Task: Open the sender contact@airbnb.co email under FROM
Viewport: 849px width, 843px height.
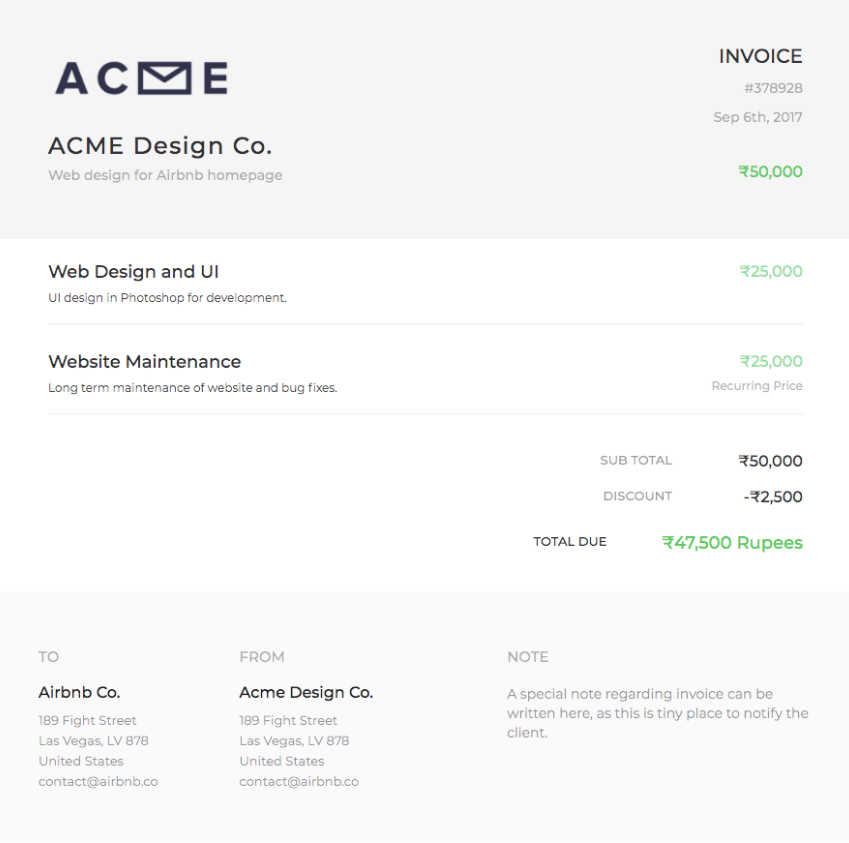Action: pyautogui.click(x=299, y=782)
